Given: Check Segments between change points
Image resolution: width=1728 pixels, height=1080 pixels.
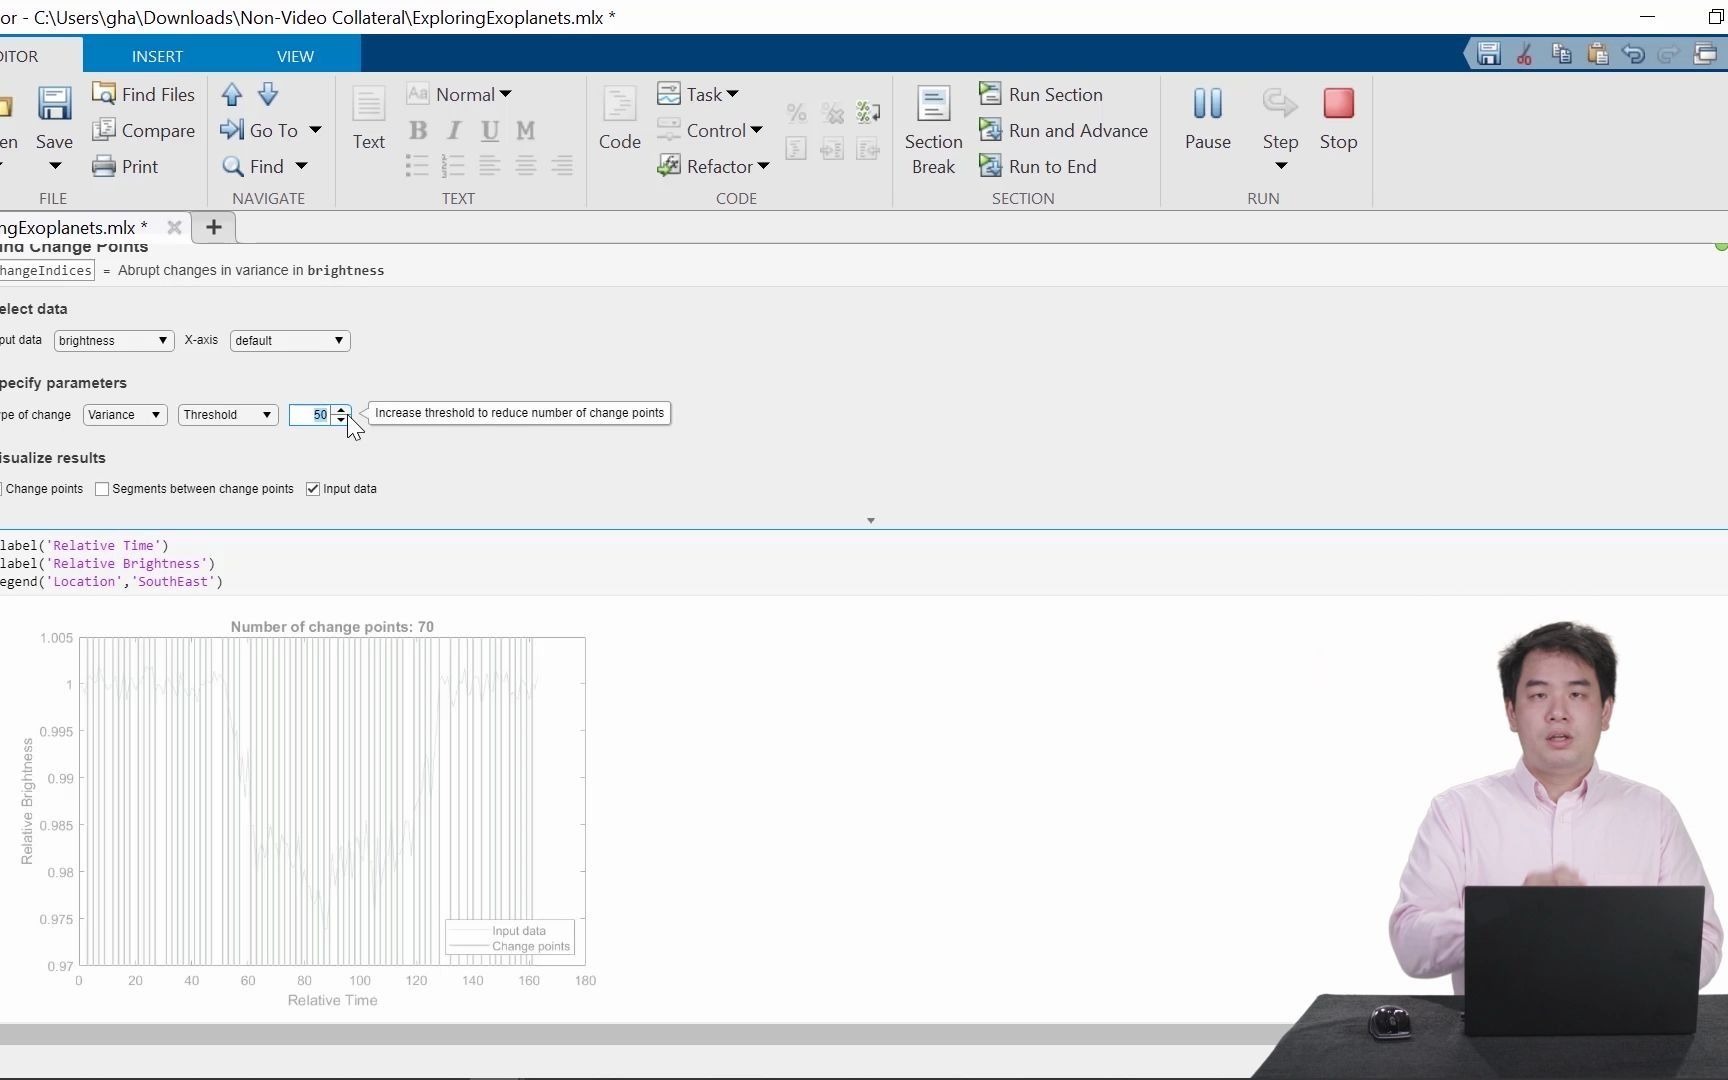Looking at the screenshot, I should pyautogui.click(x=101, y=489).
